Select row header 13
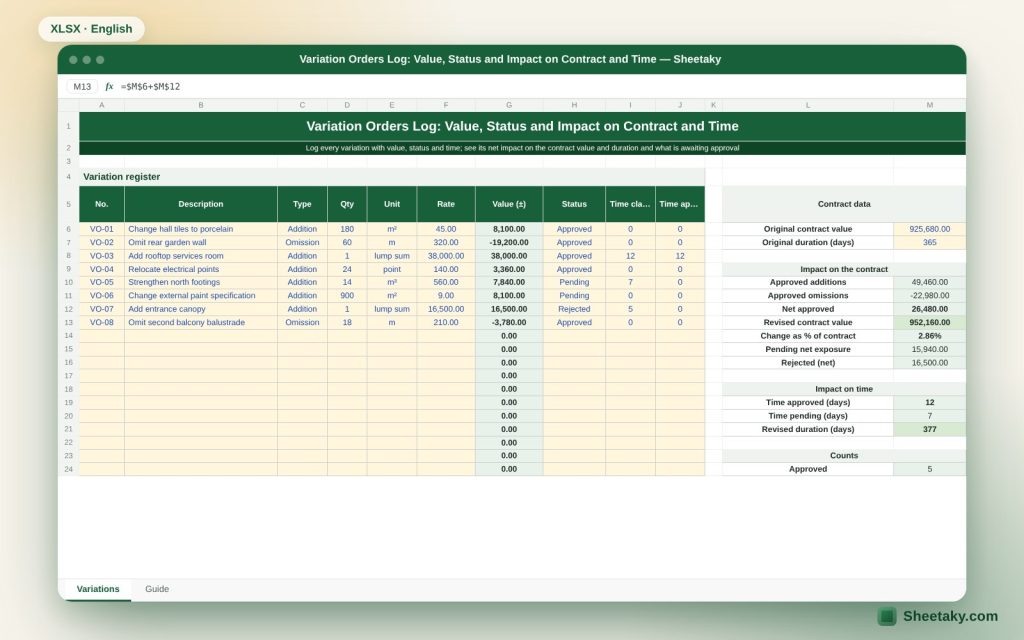This screenshot has width=1024, height=640. [x=69, y=323]
